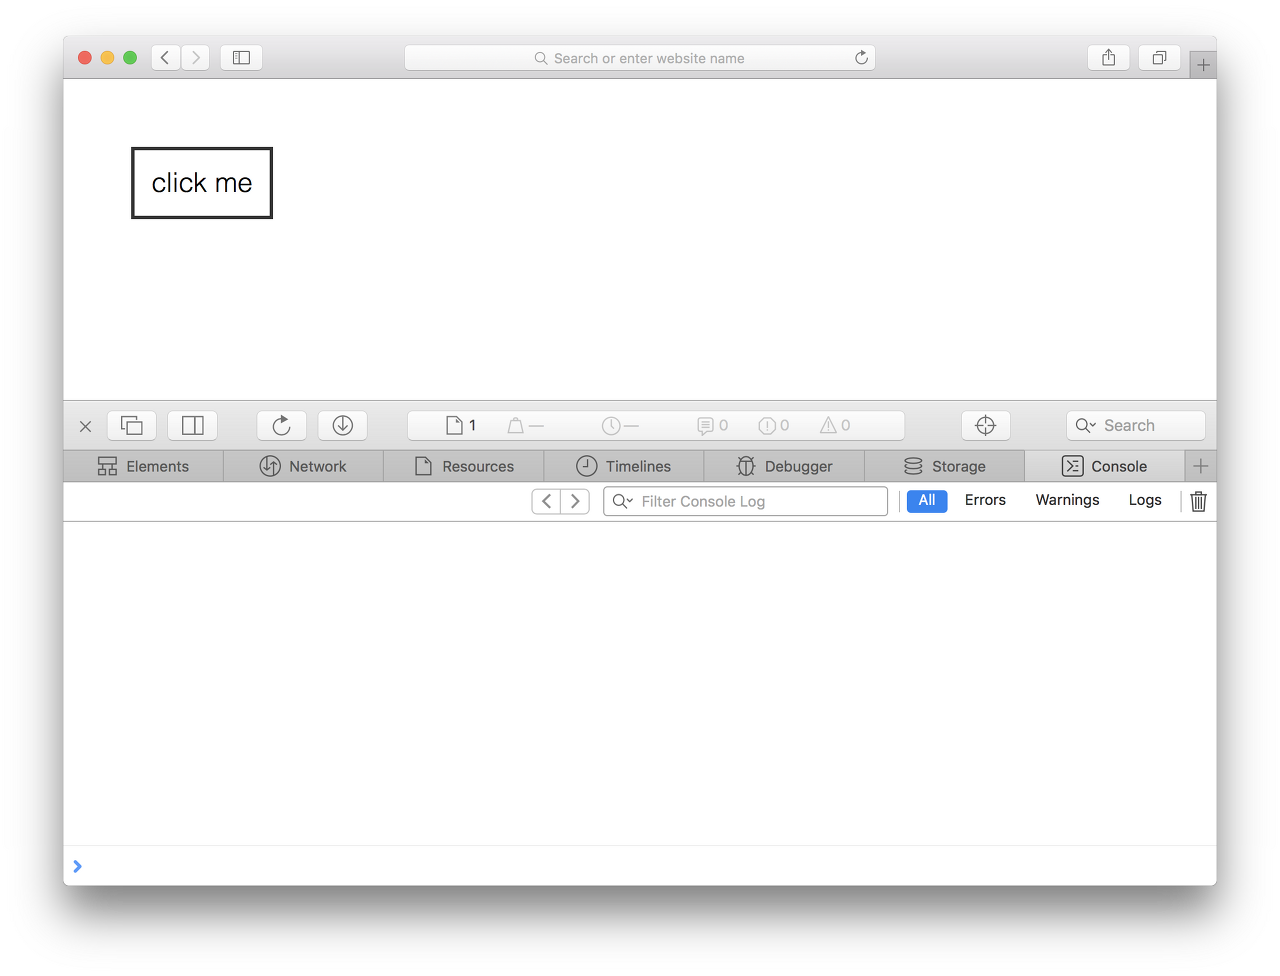The width and height of the screenshot is (1280, 976).
Task: Select the Console tab
Action: point(1105,466)
